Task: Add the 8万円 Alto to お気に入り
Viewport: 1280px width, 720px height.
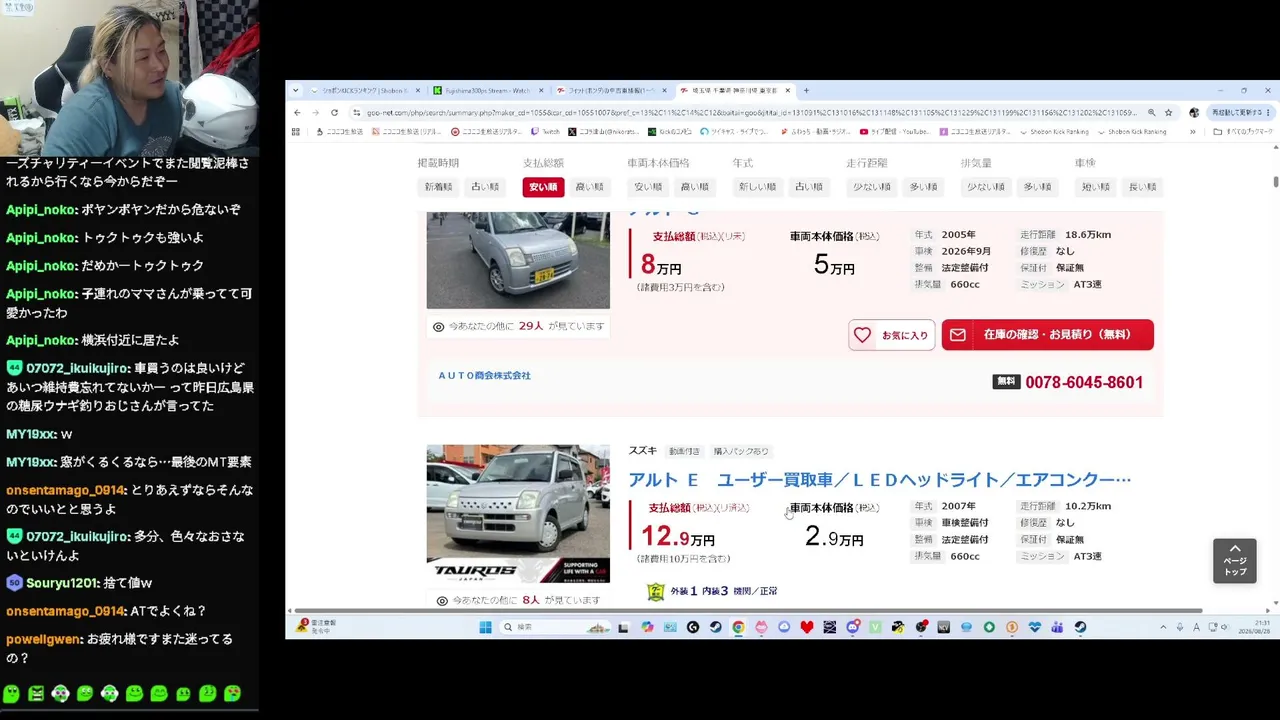Action: tap(892, 335)
